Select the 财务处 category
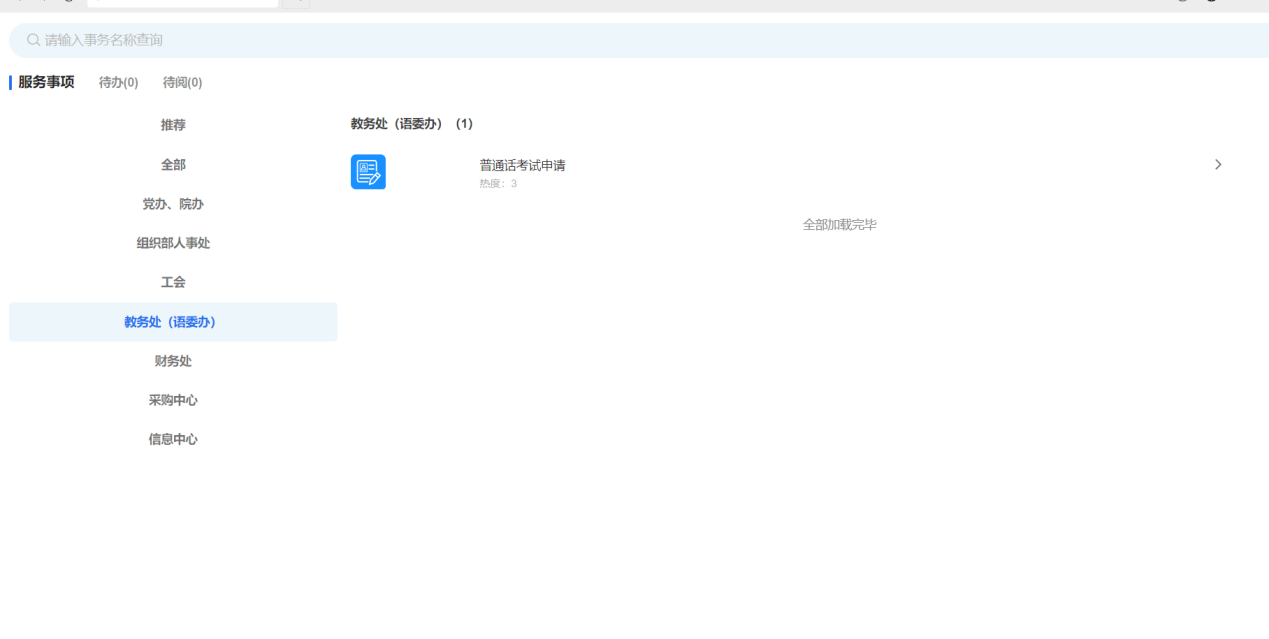The width and height of the screenshot is (1269, 639). 173,361
